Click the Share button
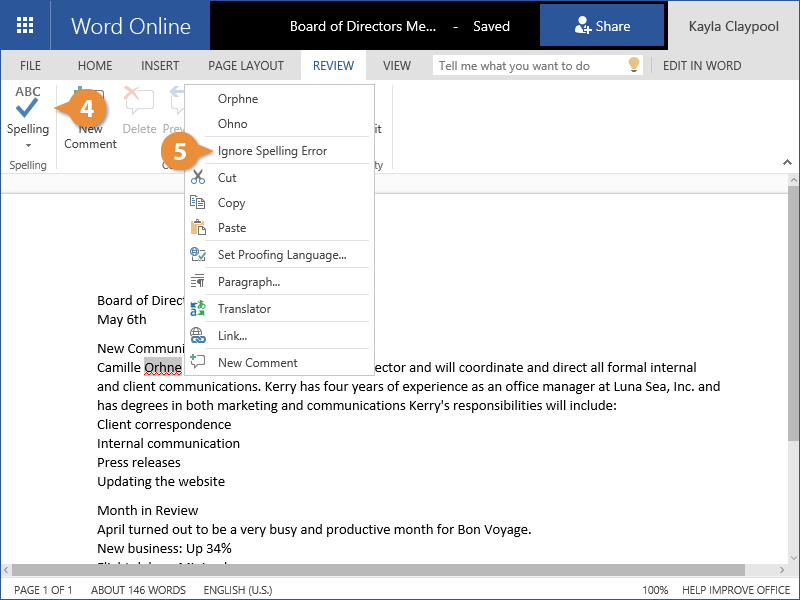The image size is (800, 600). [602, 26]
